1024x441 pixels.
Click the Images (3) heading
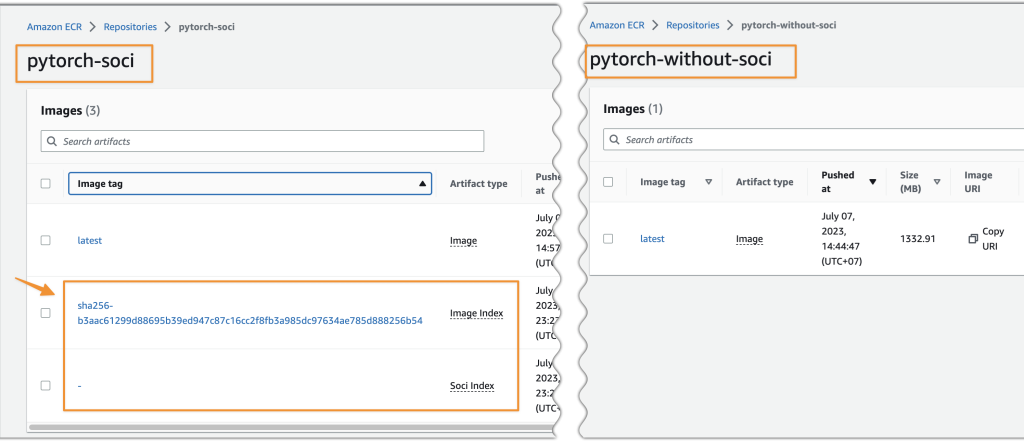70,110
